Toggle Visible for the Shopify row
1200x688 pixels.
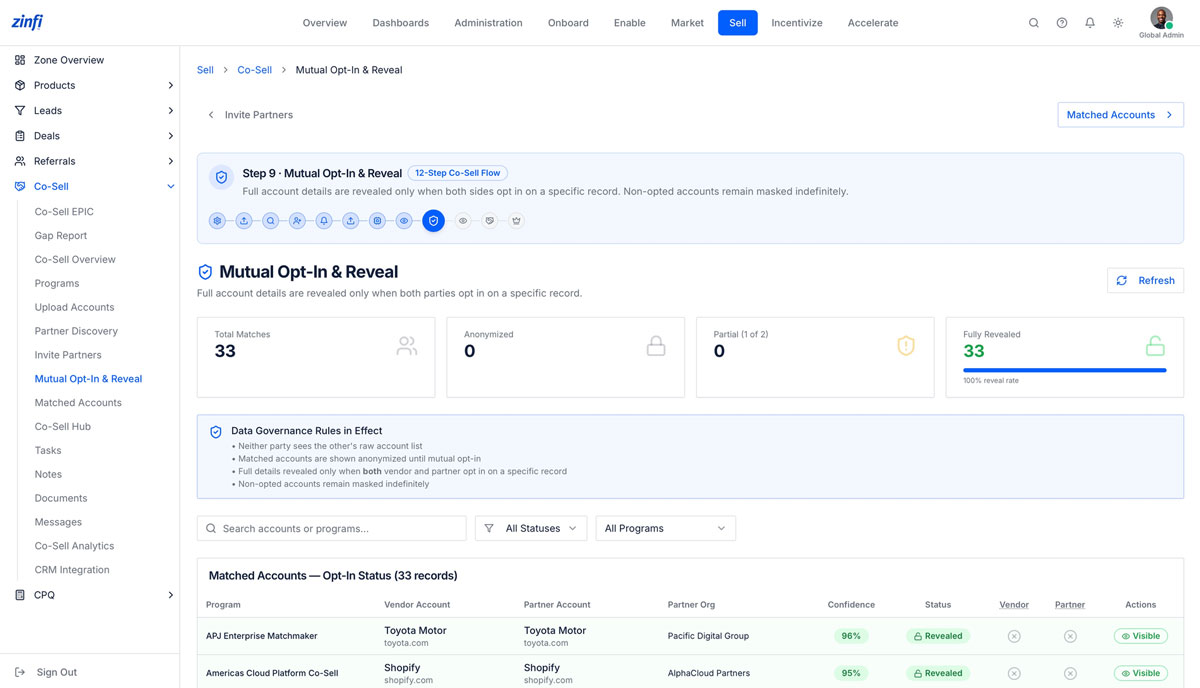pyautogui.click(x=1140, y=673)
